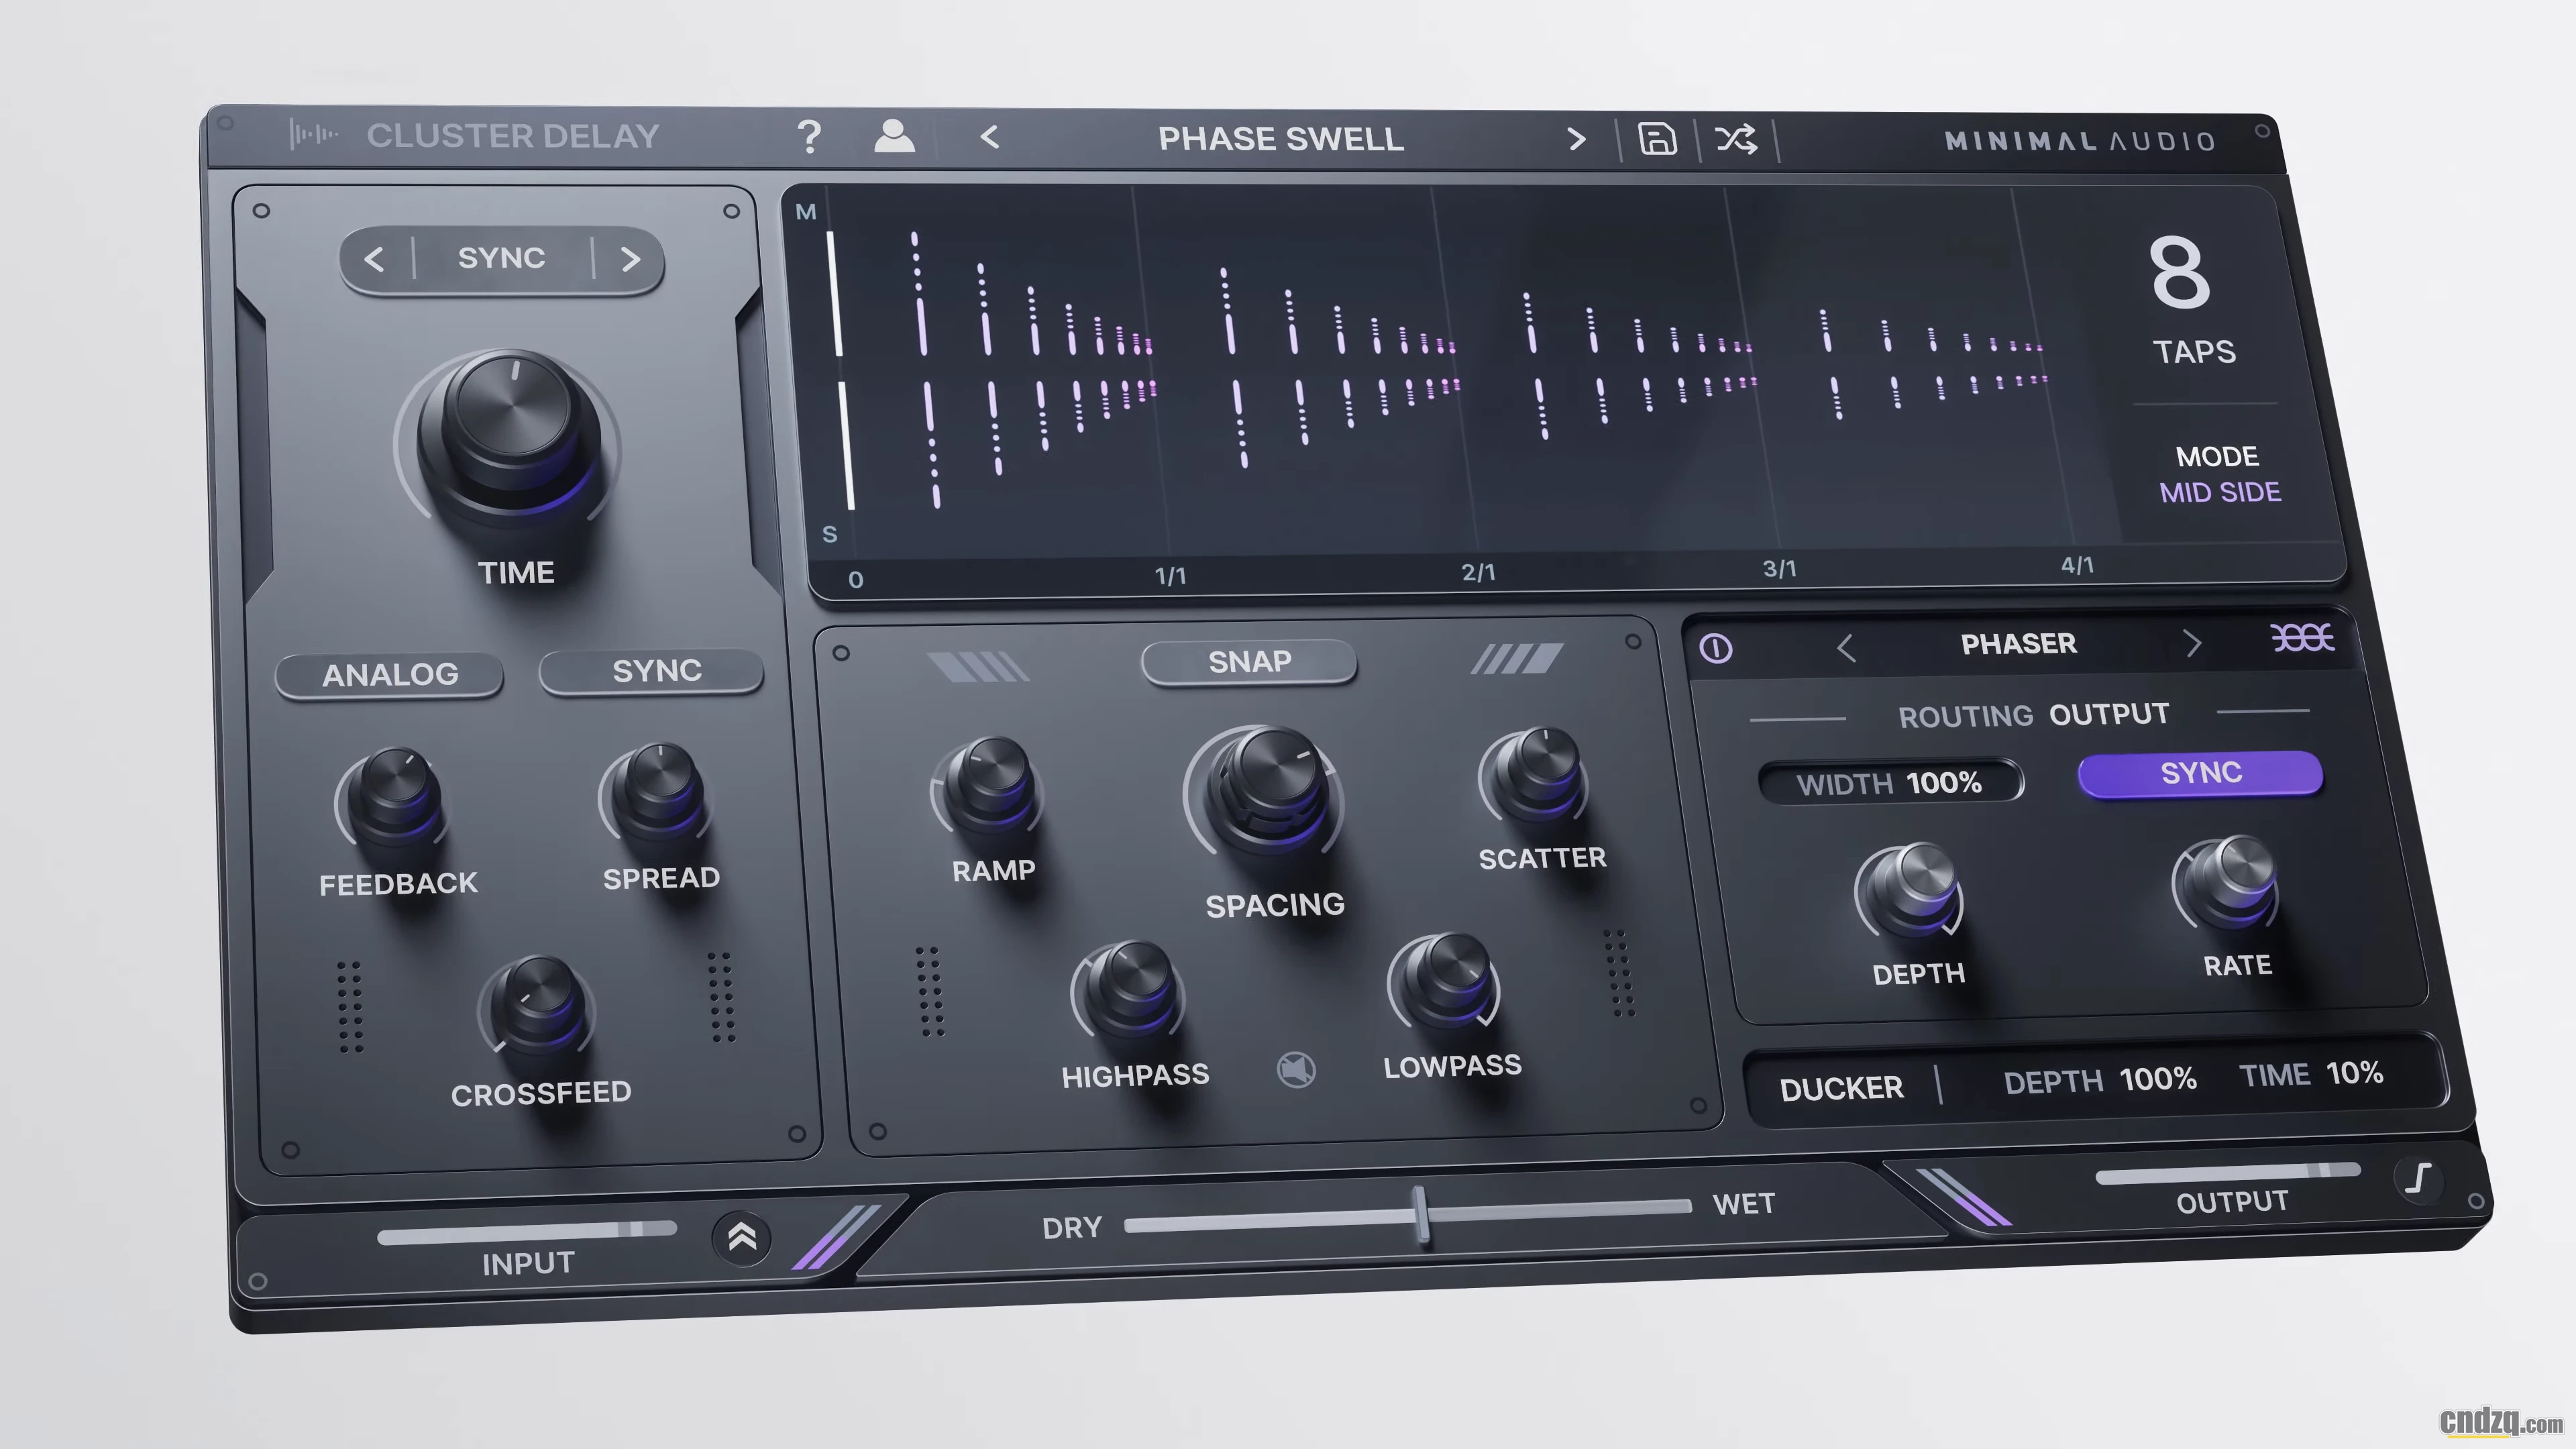
Task: Click the curve icon next to Output
Action: click(2418, 1179)
